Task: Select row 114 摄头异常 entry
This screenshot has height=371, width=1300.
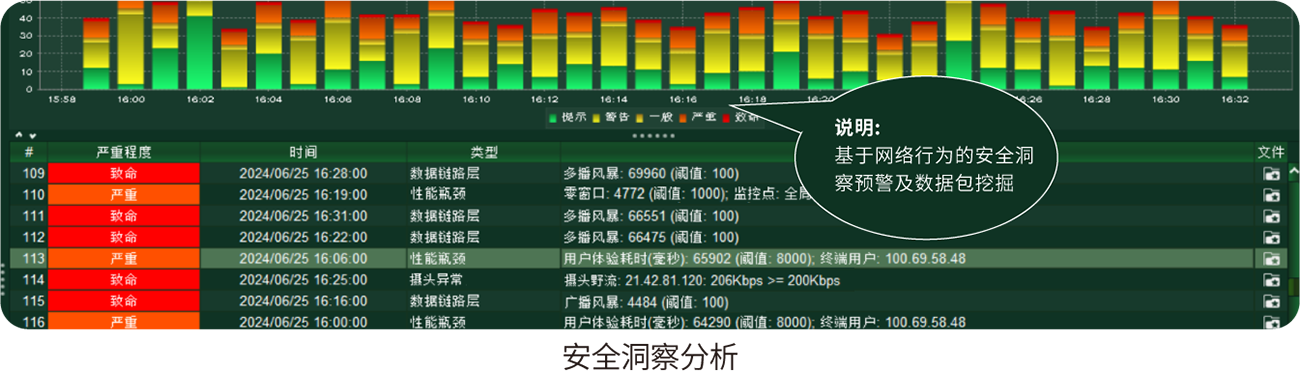Action: pos(436,281)
